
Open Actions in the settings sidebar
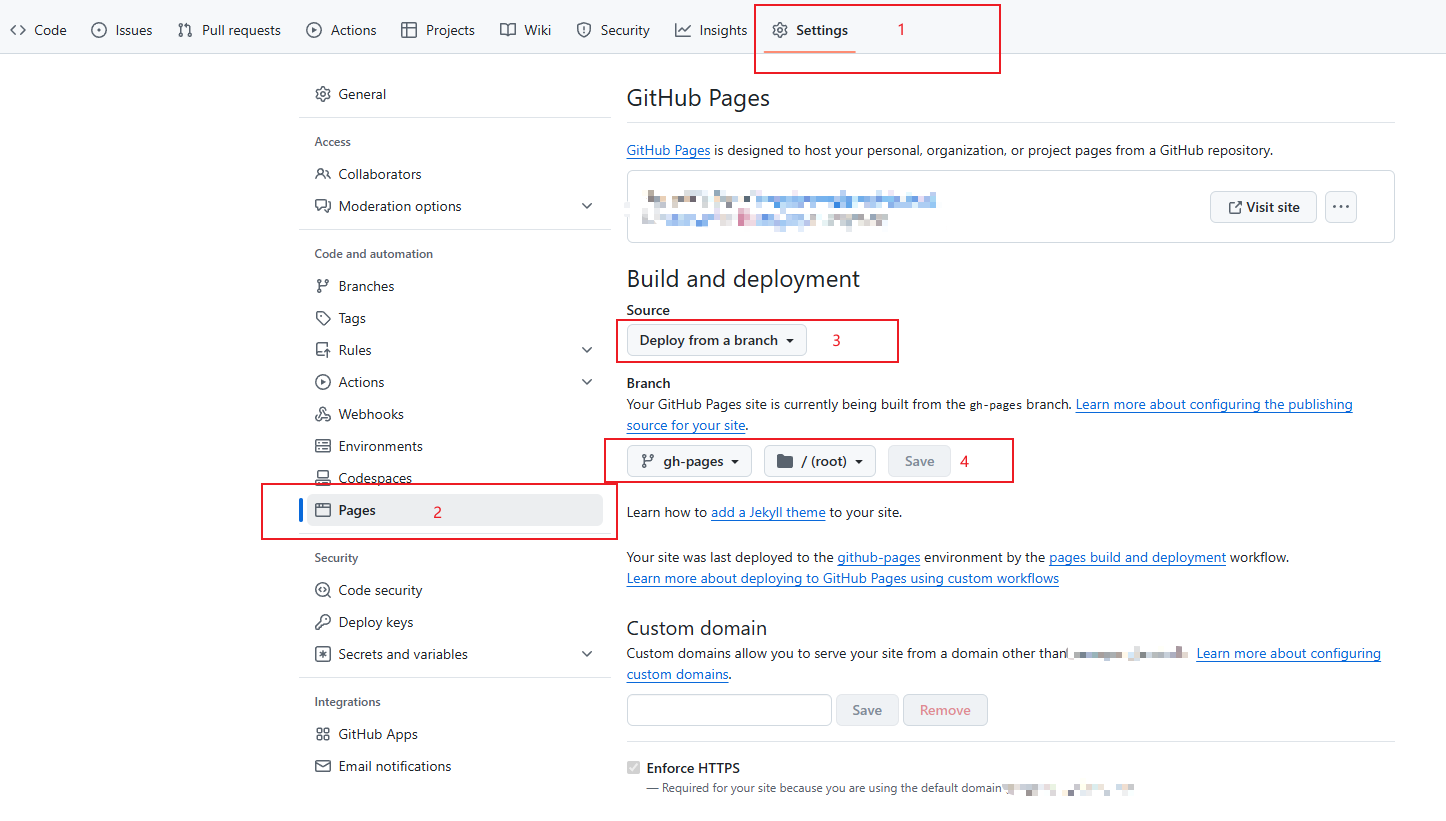[455, 382]
